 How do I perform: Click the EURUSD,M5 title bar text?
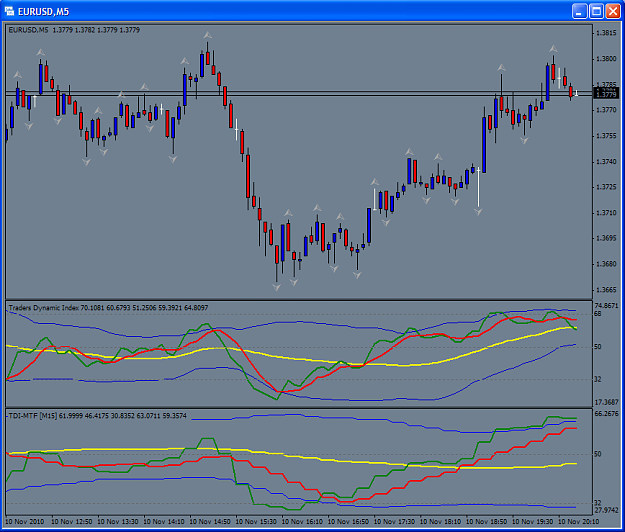[x=43, y=12]
